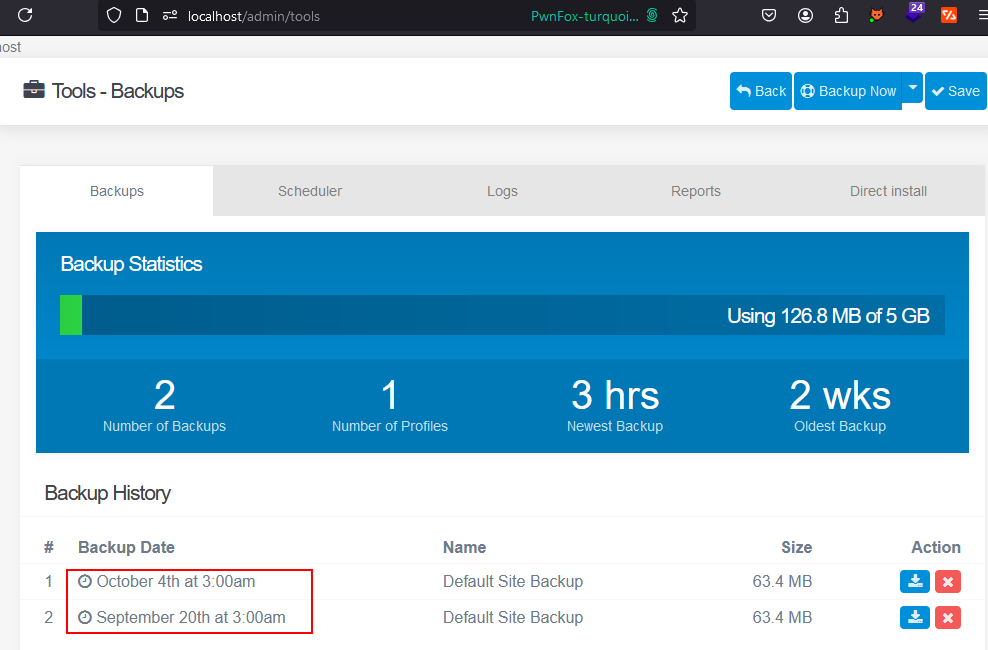The width and height of the screenshot is (988, 650).
Task: Click the "Using 126.8 MB of 5 GB" text
Action: (828, 316)
